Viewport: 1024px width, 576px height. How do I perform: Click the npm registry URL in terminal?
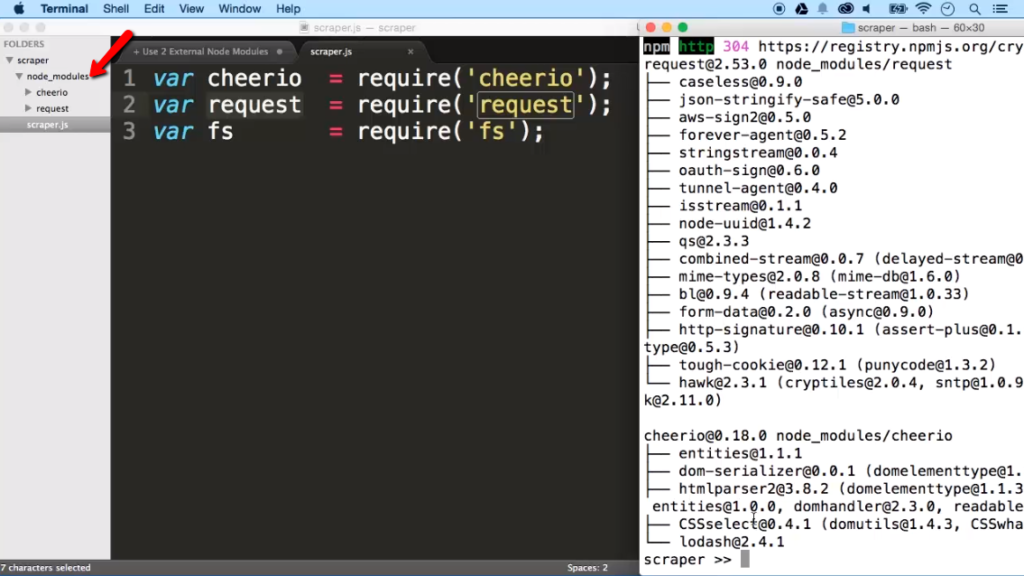(x=889, y=46)
